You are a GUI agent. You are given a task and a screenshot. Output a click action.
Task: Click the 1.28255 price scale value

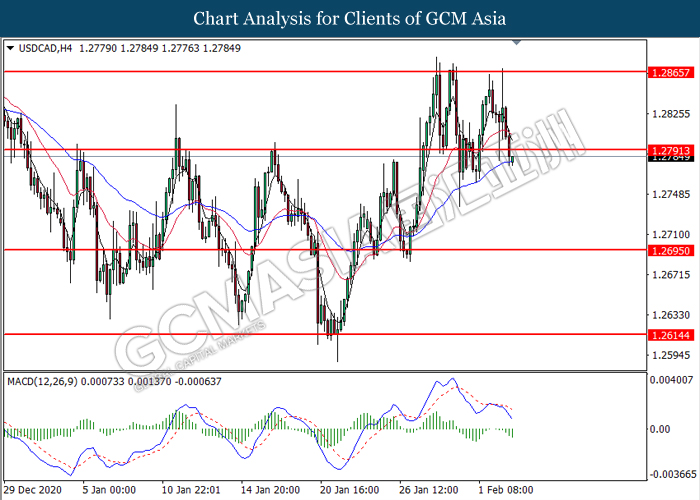click(x=671, y=114)
